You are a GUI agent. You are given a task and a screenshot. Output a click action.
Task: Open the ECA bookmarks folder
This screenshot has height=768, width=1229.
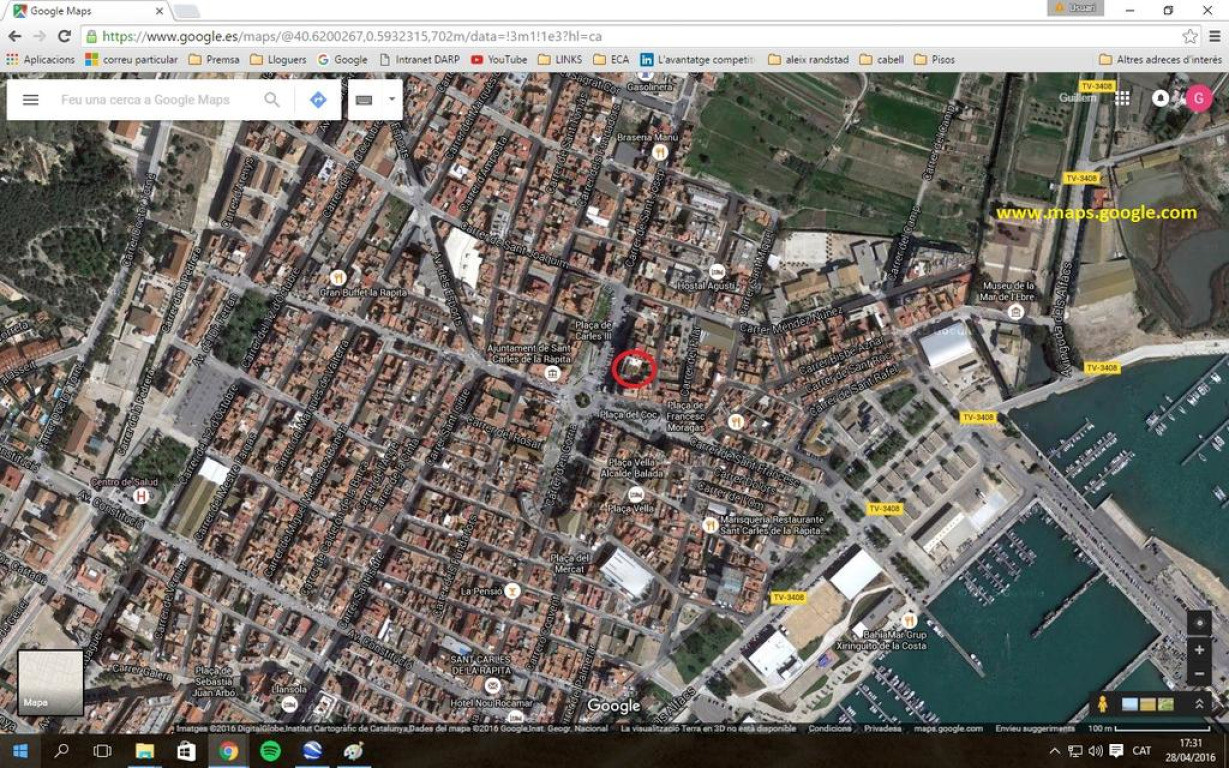[x=611, y=60]
